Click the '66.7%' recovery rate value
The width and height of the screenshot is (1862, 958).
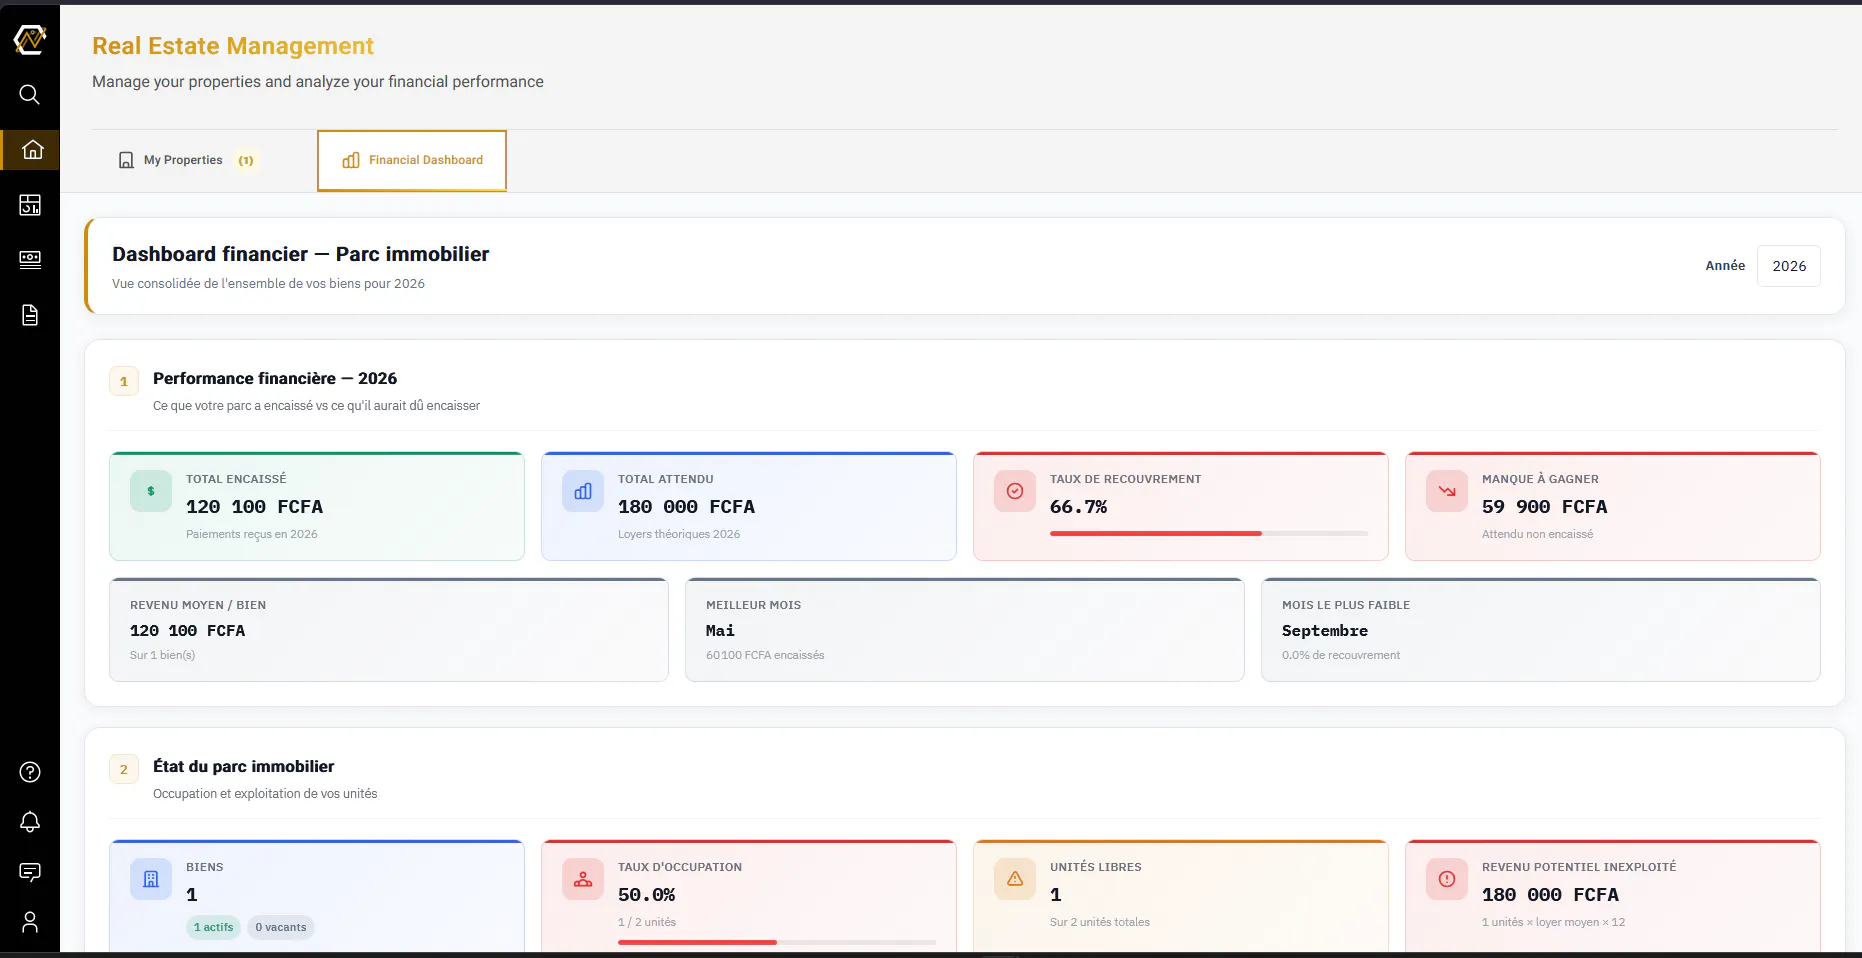tap(1078, 507)
